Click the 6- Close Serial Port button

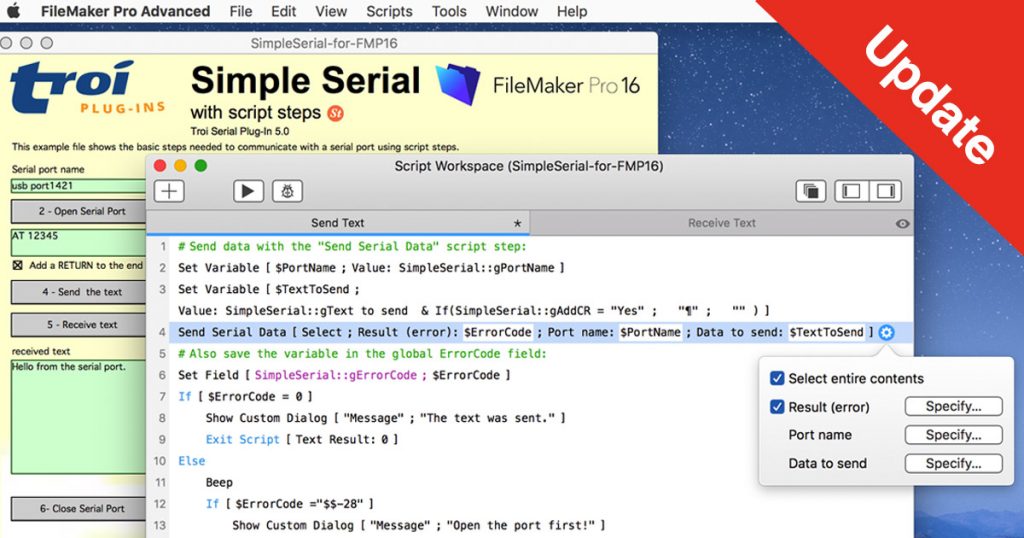click(x=78, y=509)
